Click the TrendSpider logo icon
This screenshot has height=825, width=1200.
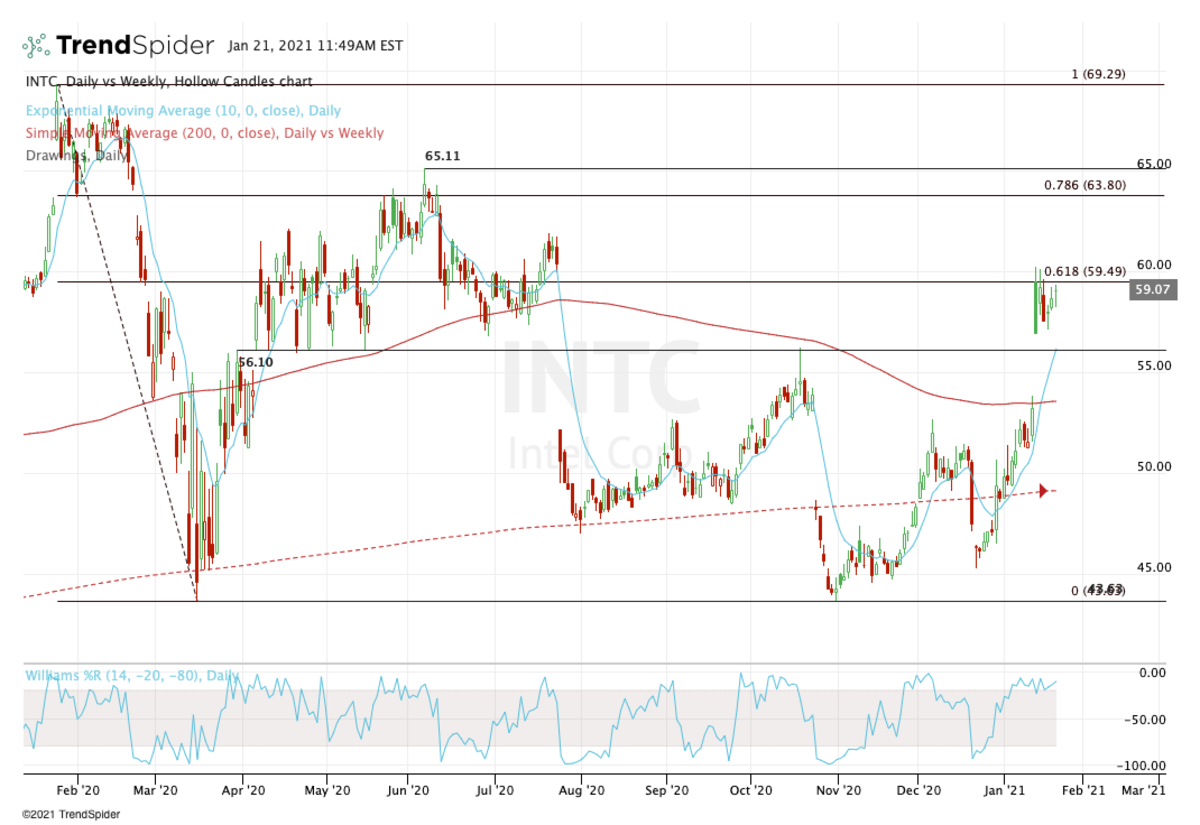click(x=36, y=46)
